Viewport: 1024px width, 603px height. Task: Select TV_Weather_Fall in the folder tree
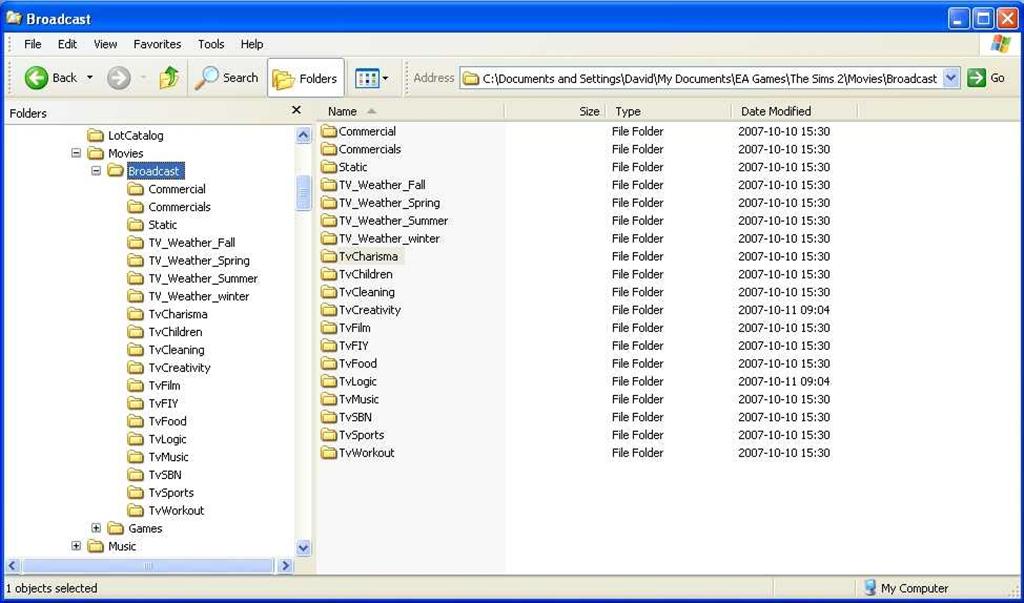(x=191, y=243)
